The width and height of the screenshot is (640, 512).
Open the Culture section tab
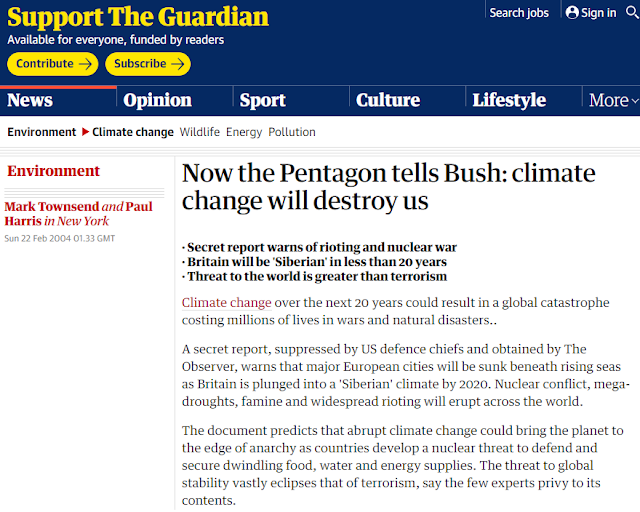click(388, 100)
